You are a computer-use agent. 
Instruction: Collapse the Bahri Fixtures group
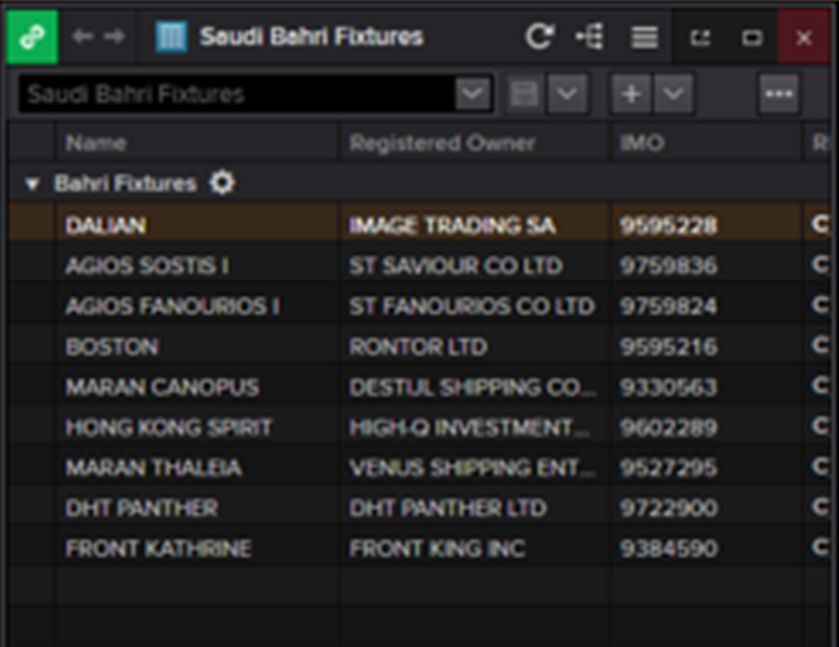click(32, 185)
